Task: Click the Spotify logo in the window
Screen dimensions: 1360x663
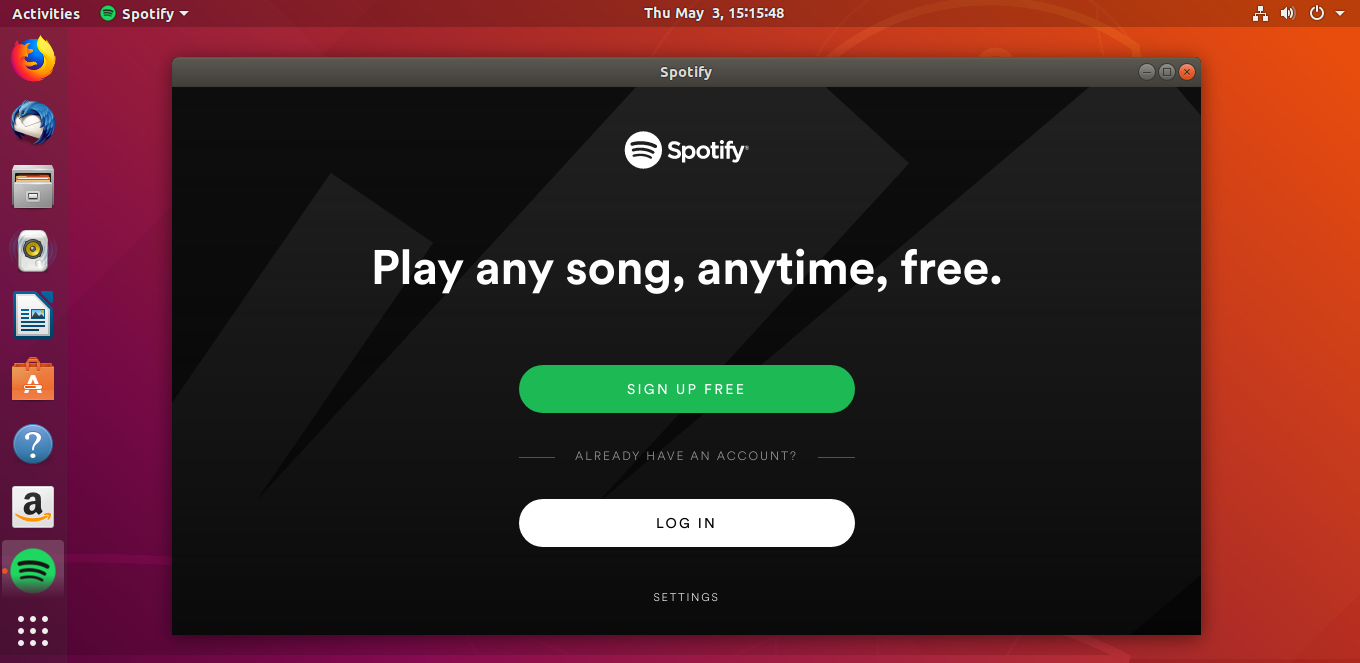Action: 686,150
